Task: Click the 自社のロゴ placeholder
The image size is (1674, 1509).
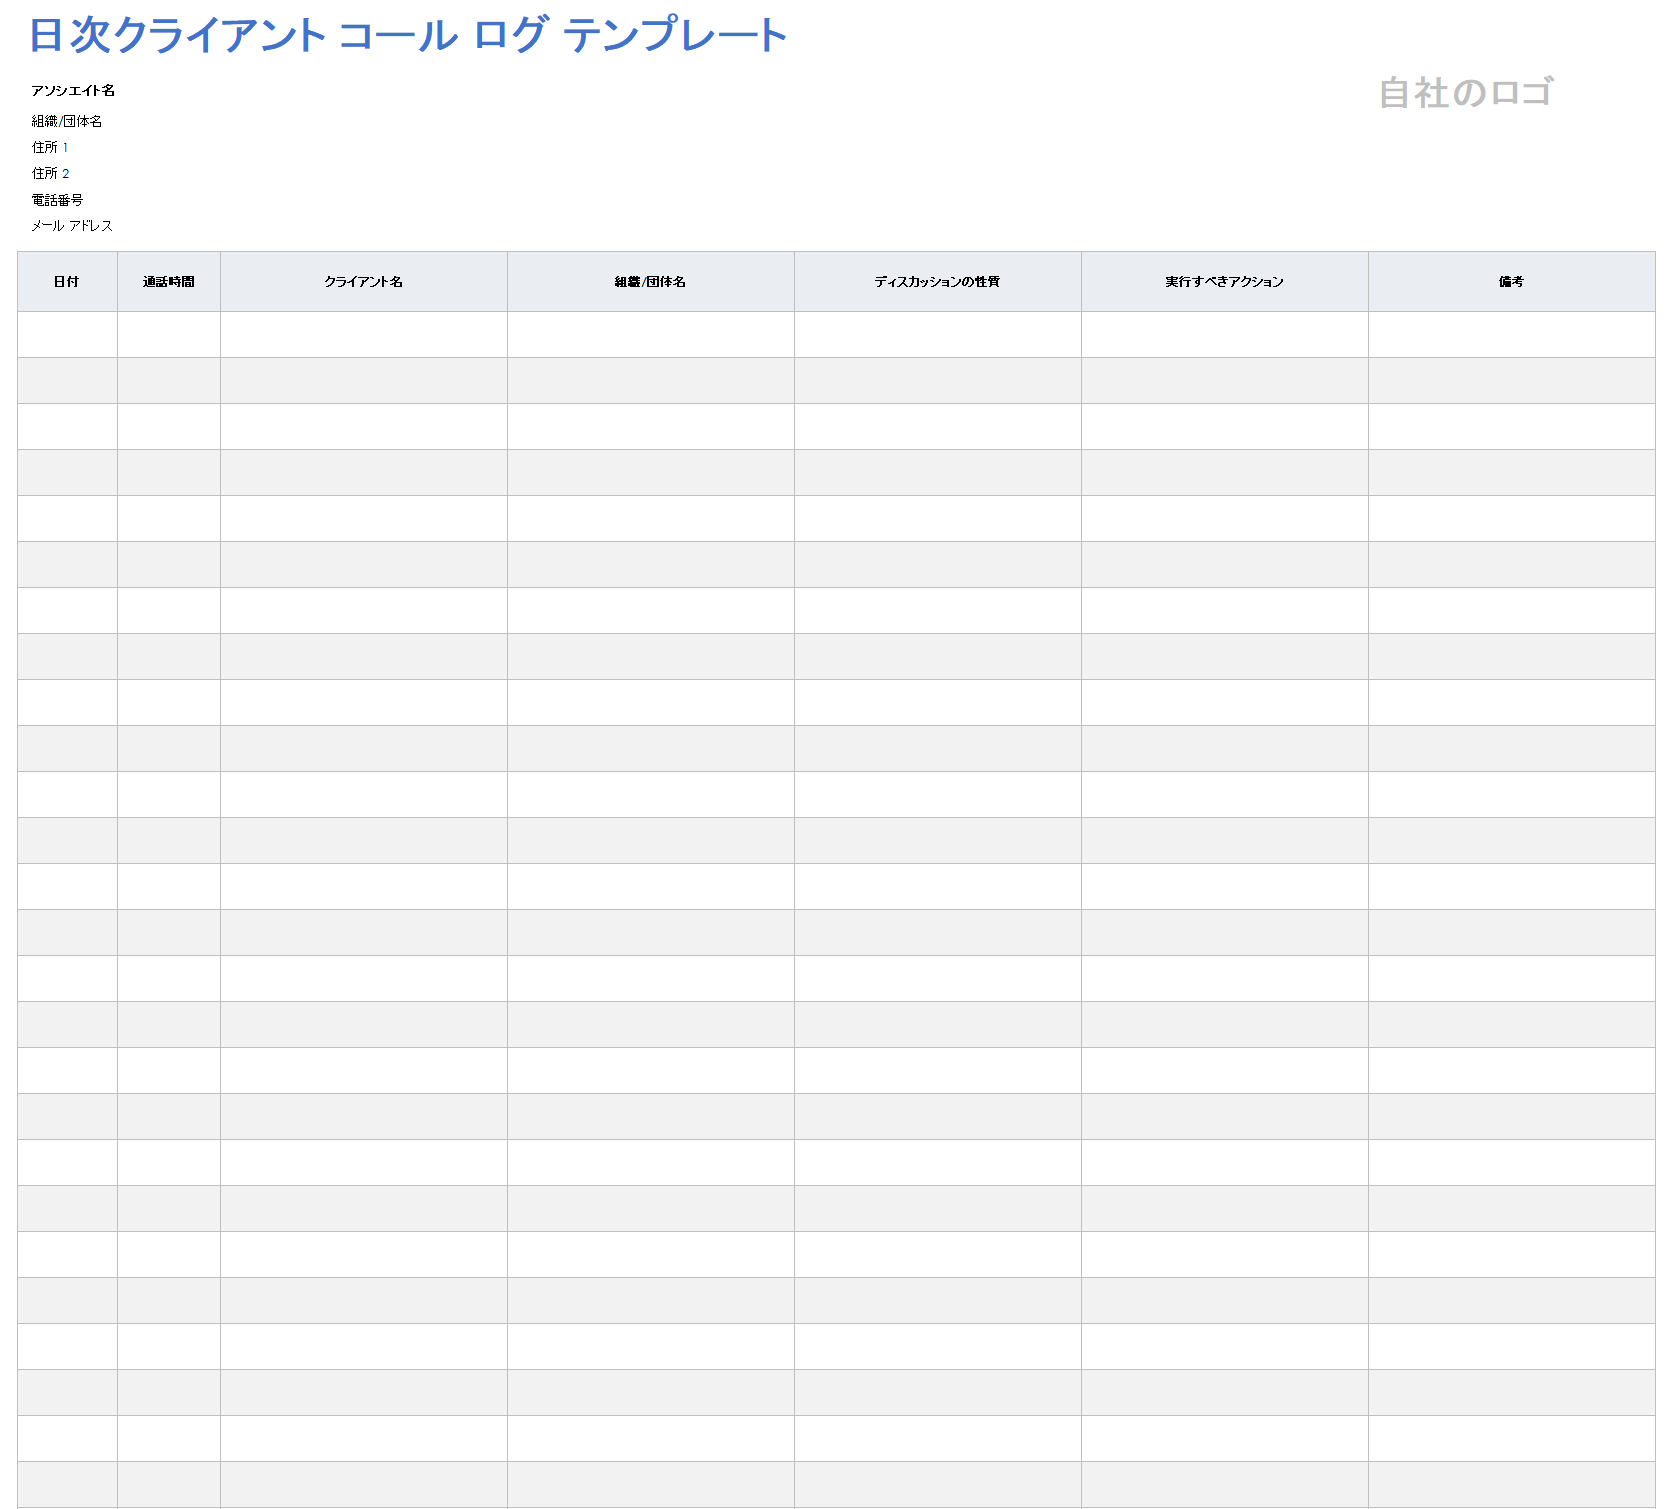Action: click(1466, 93)
